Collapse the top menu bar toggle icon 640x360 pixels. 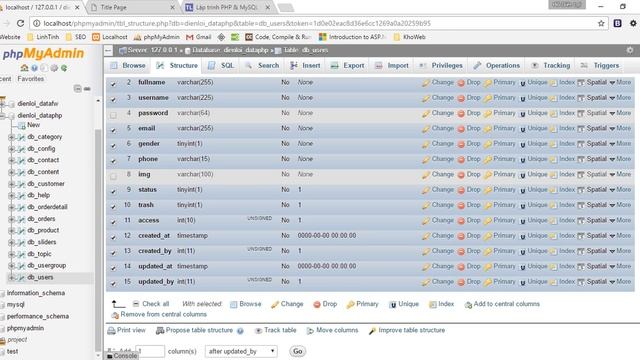click(x=108, y=51)
